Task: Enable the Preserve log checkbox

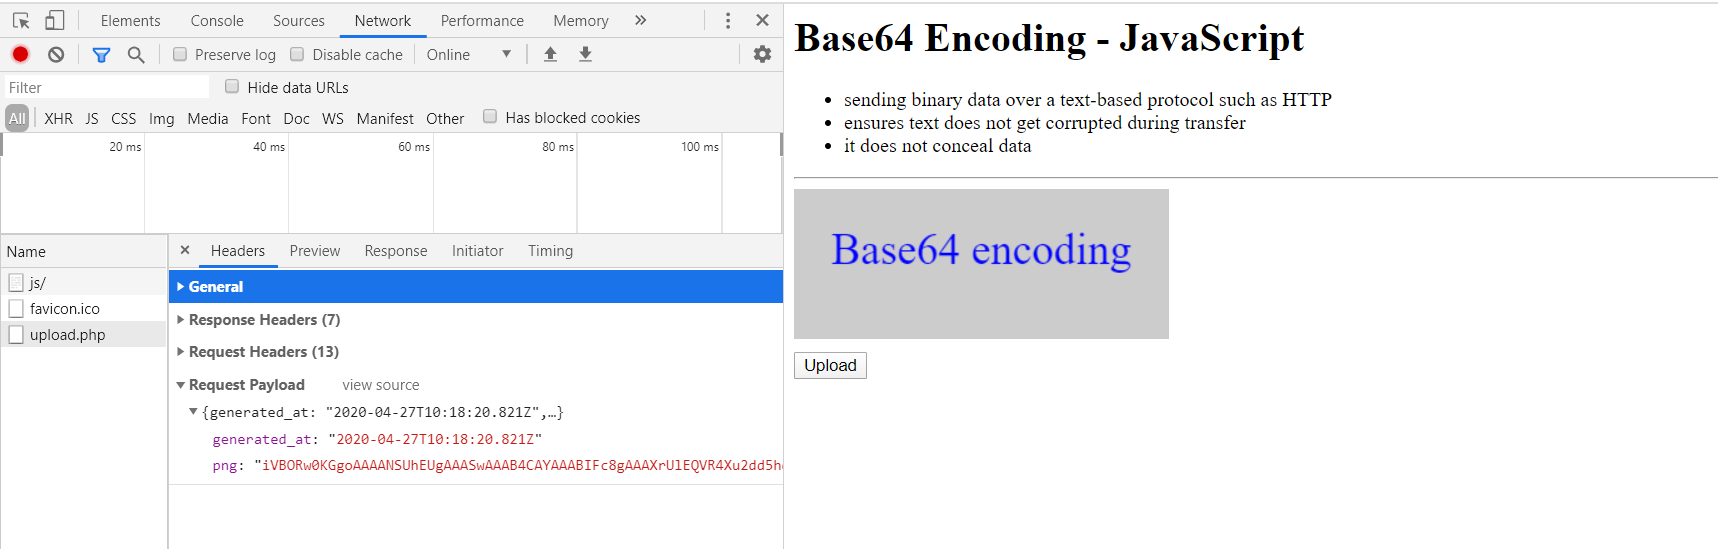Action: [x=180, y=54]
